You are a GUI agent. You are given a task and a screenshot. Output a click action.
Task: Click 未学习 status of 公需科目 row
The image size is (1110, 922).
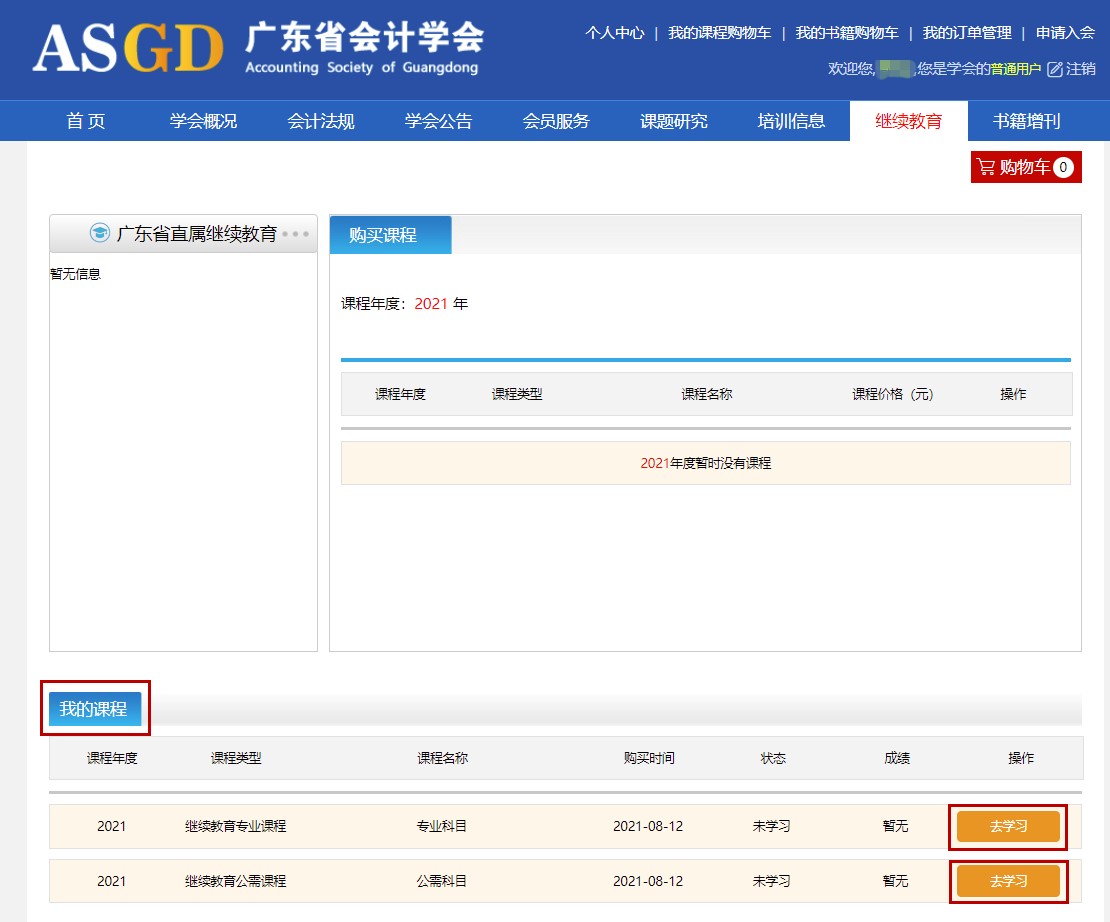771,881
